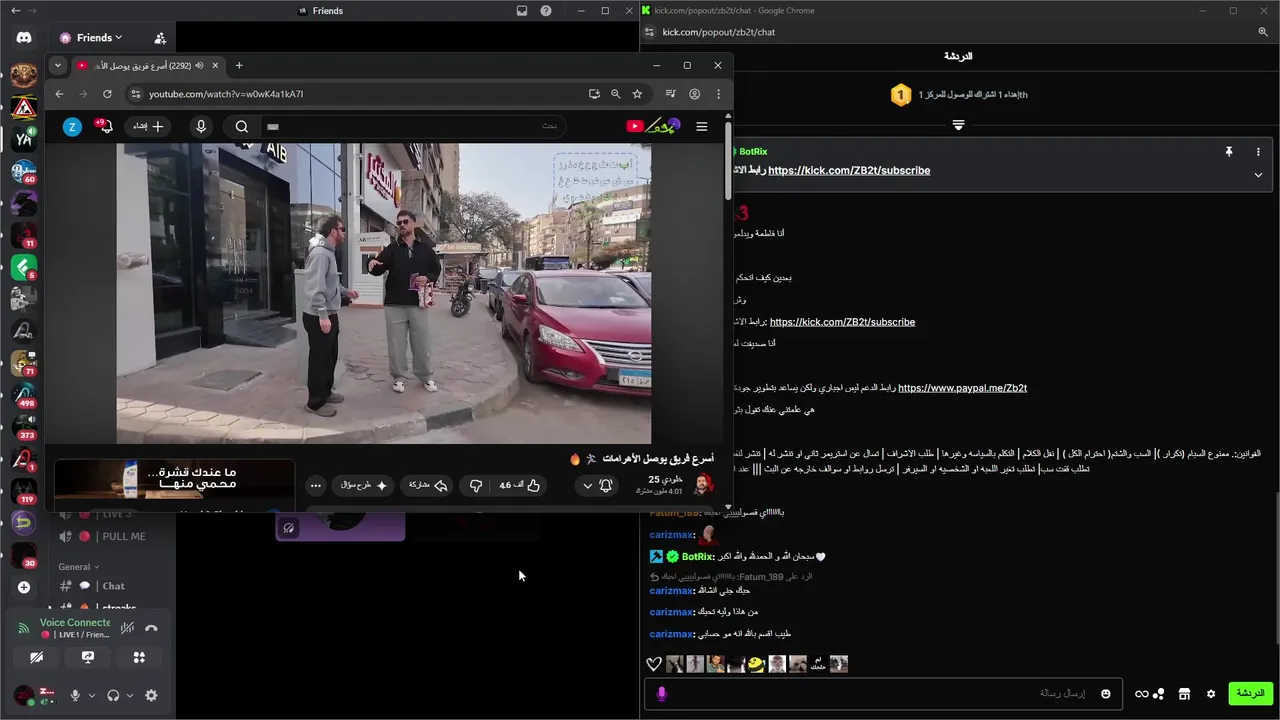Open zoom magnifier in YouTube address bar
Viewport: 1280px width, 720px height.
616,94
